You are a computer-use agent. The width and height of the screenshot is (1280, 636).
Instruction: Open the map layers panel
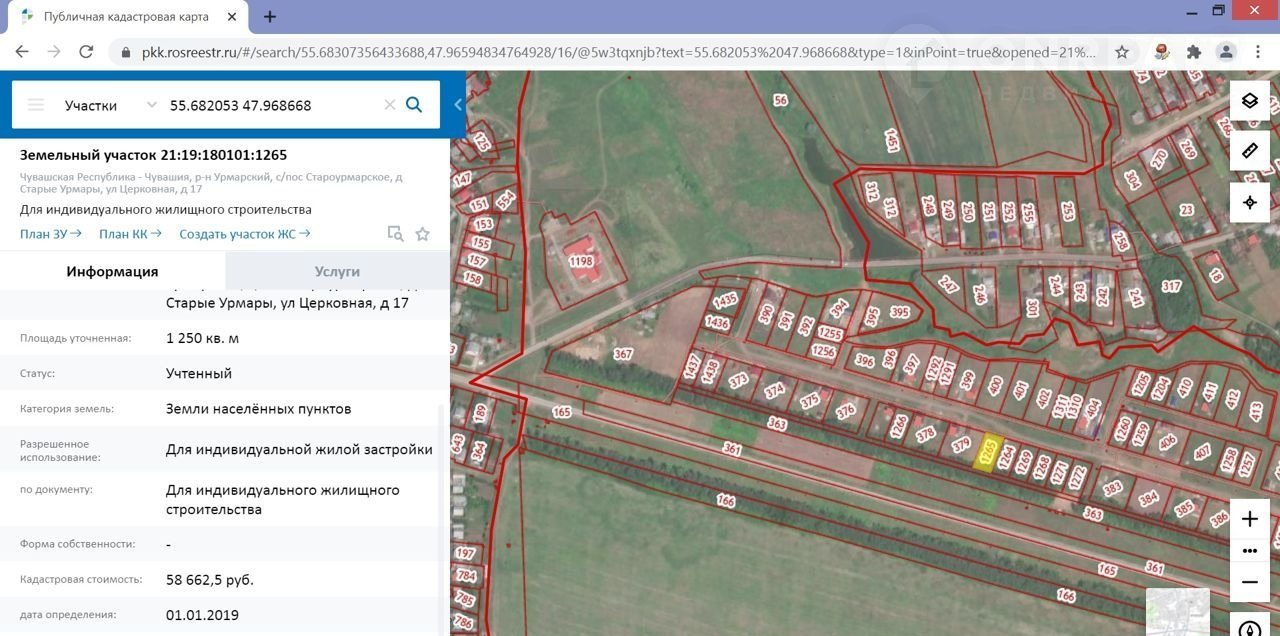click(1249, 101)
